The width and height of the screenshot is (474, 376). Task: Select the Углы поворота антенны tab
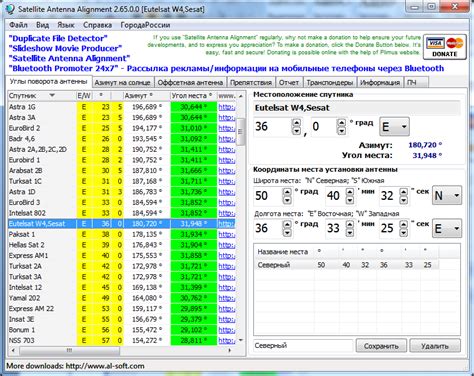pos(48,81)
